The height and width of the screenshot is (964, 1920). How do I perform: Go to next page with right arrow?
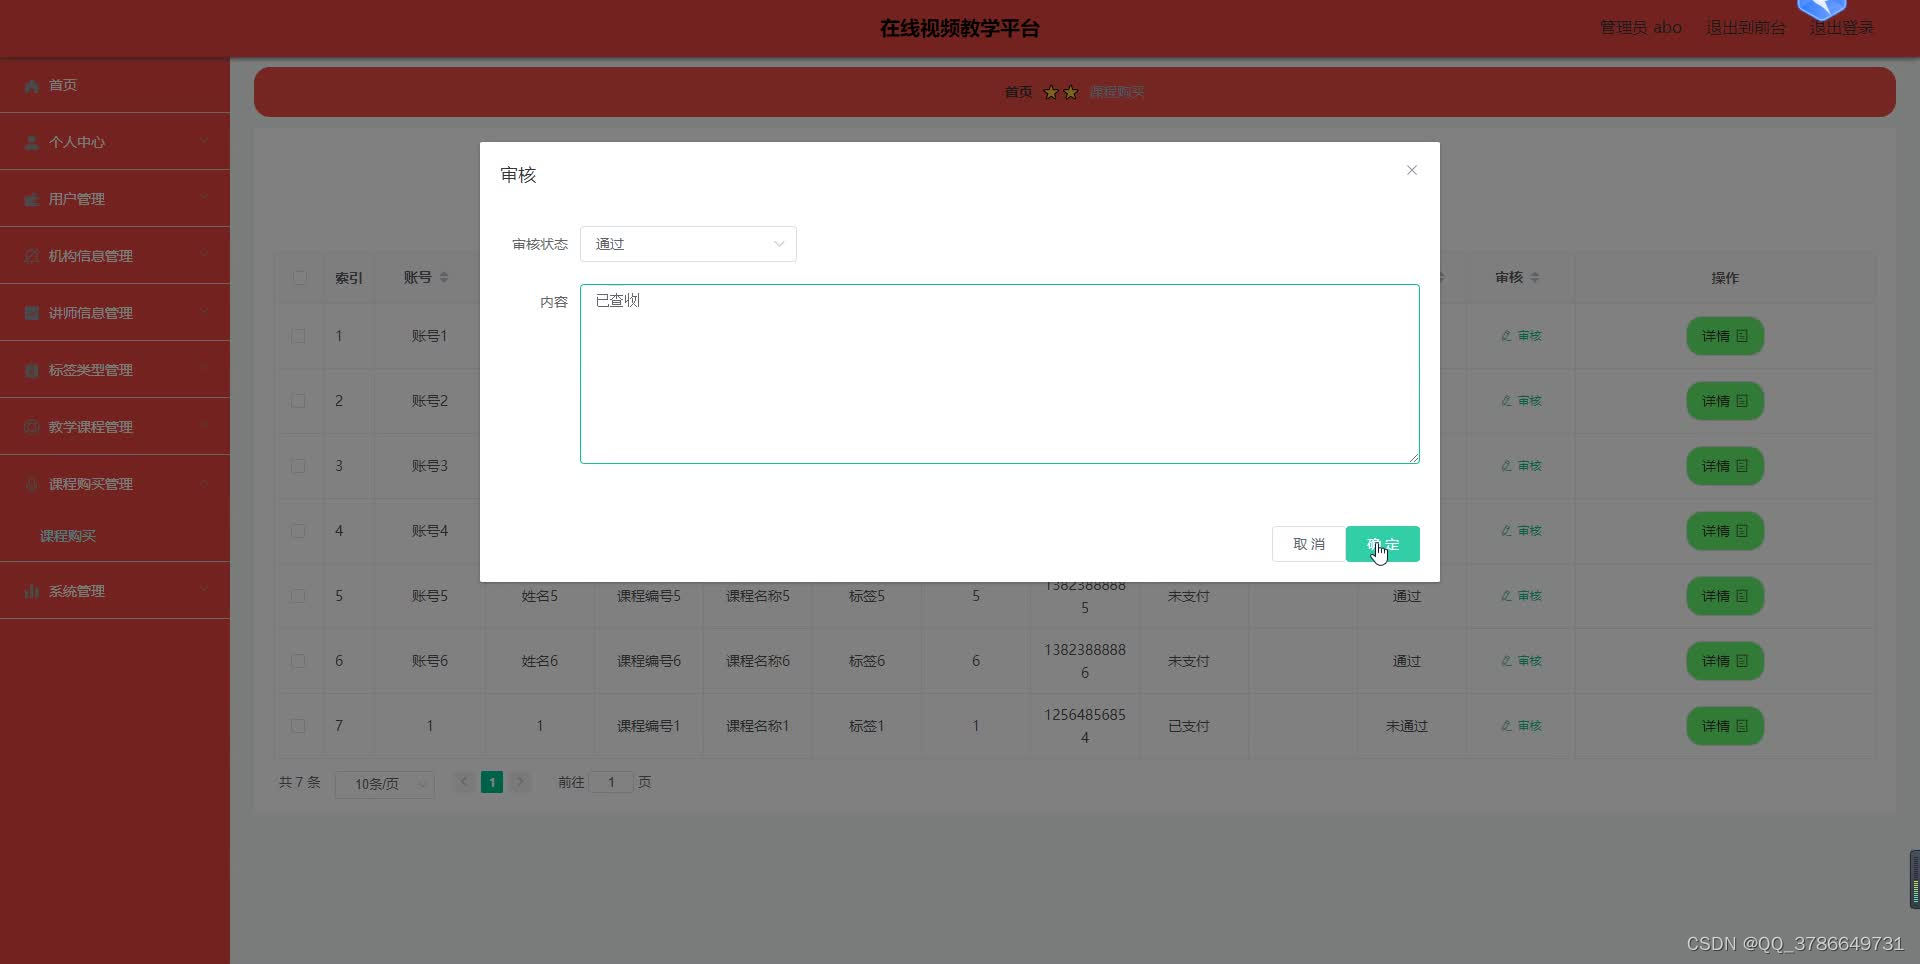point(520,782)
